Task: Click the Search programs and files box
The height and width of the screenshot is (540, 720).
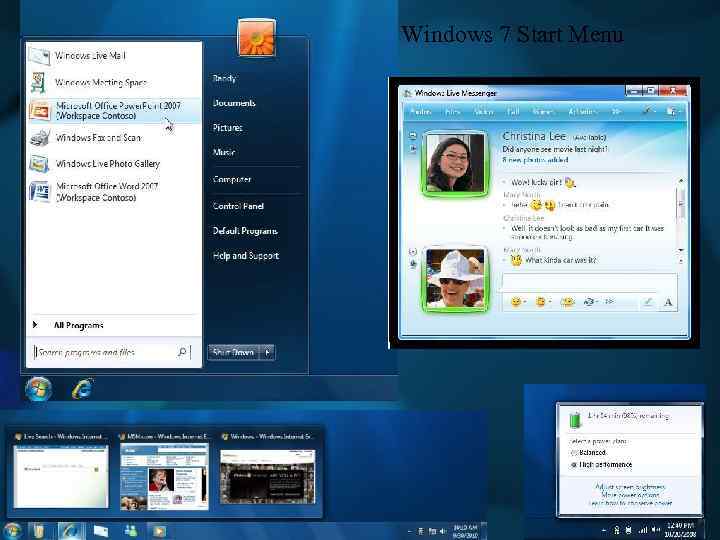Action: (112, 352)
